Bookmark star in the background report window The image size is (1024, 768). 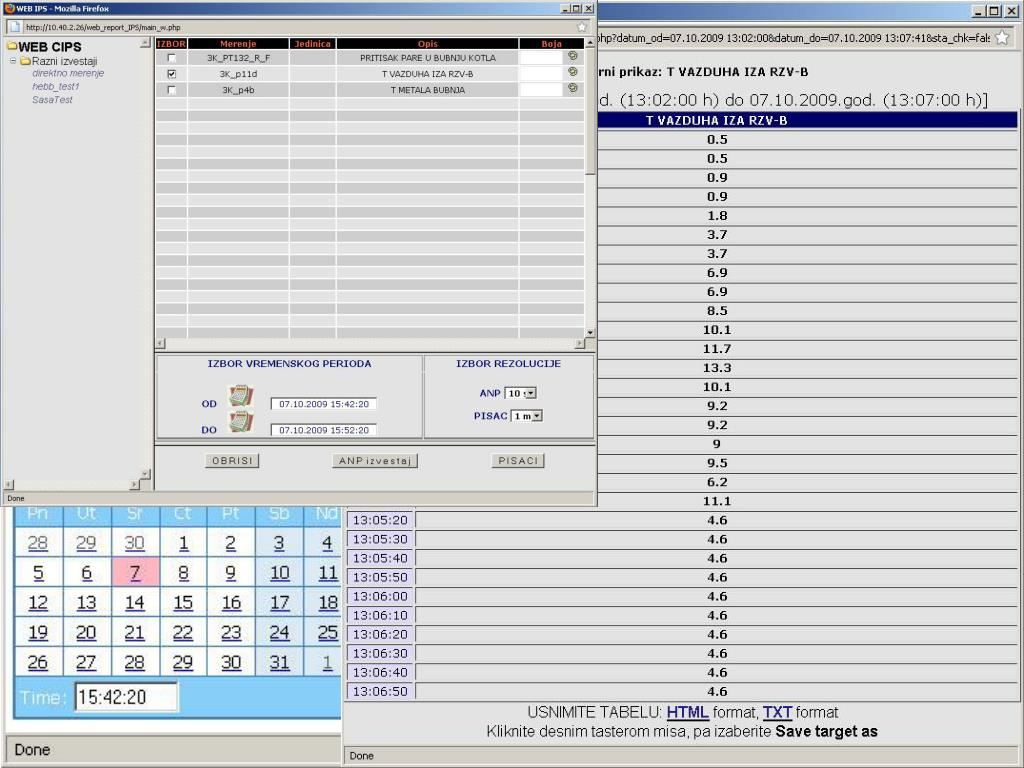1001,38
